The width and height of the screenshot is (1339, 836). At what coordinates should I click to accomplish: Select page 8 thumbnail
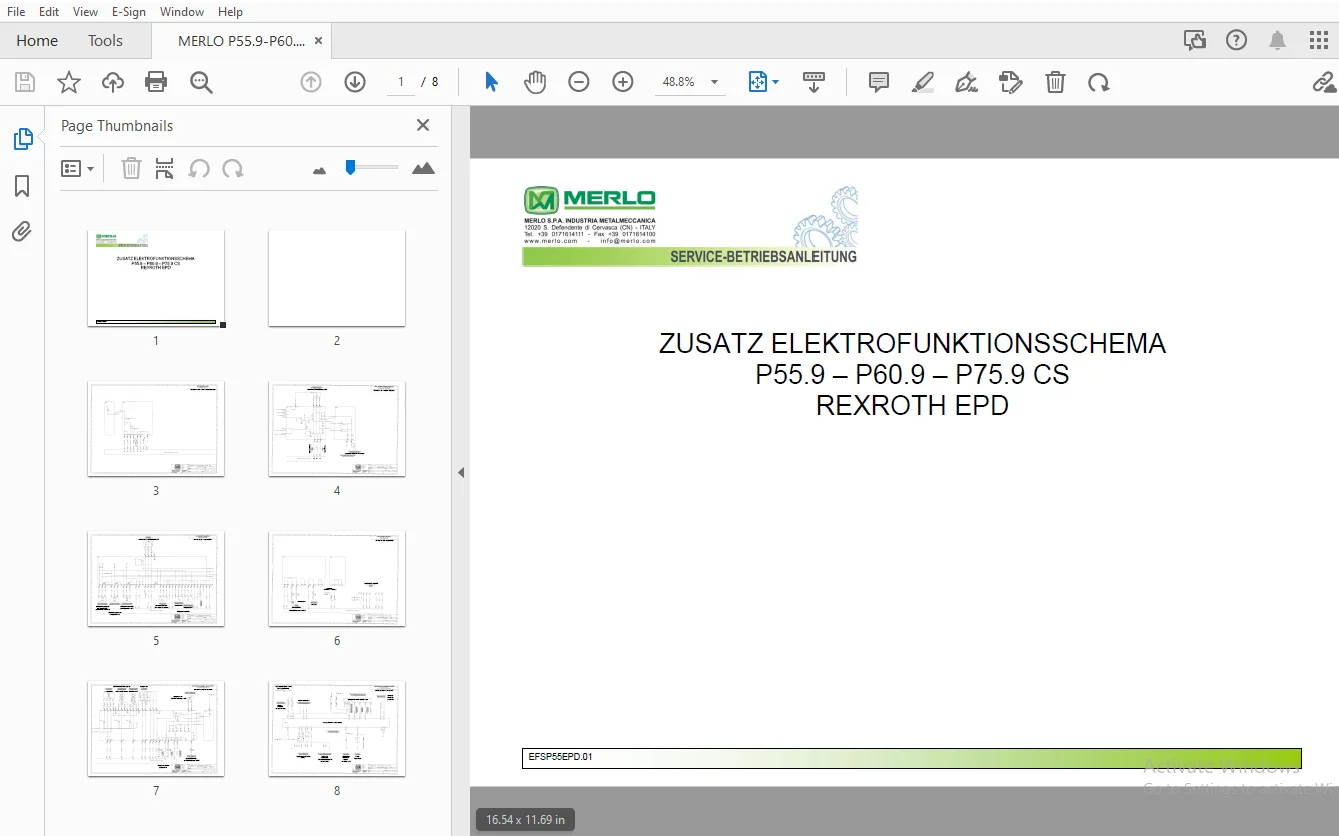pos(337,728)
